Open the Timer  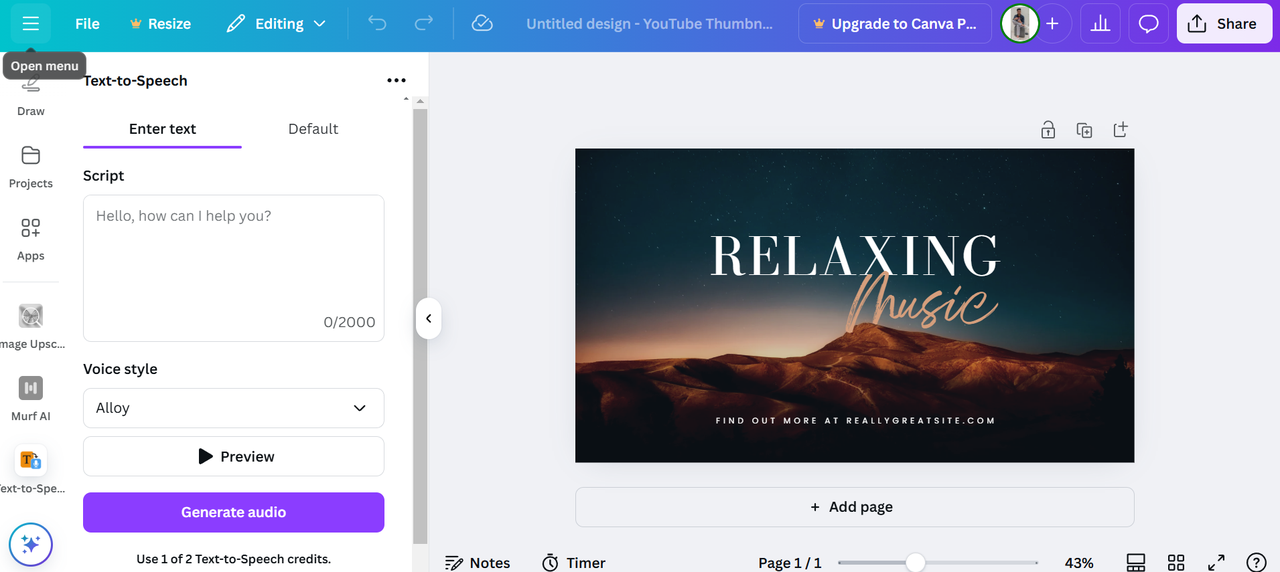point(573,563)
